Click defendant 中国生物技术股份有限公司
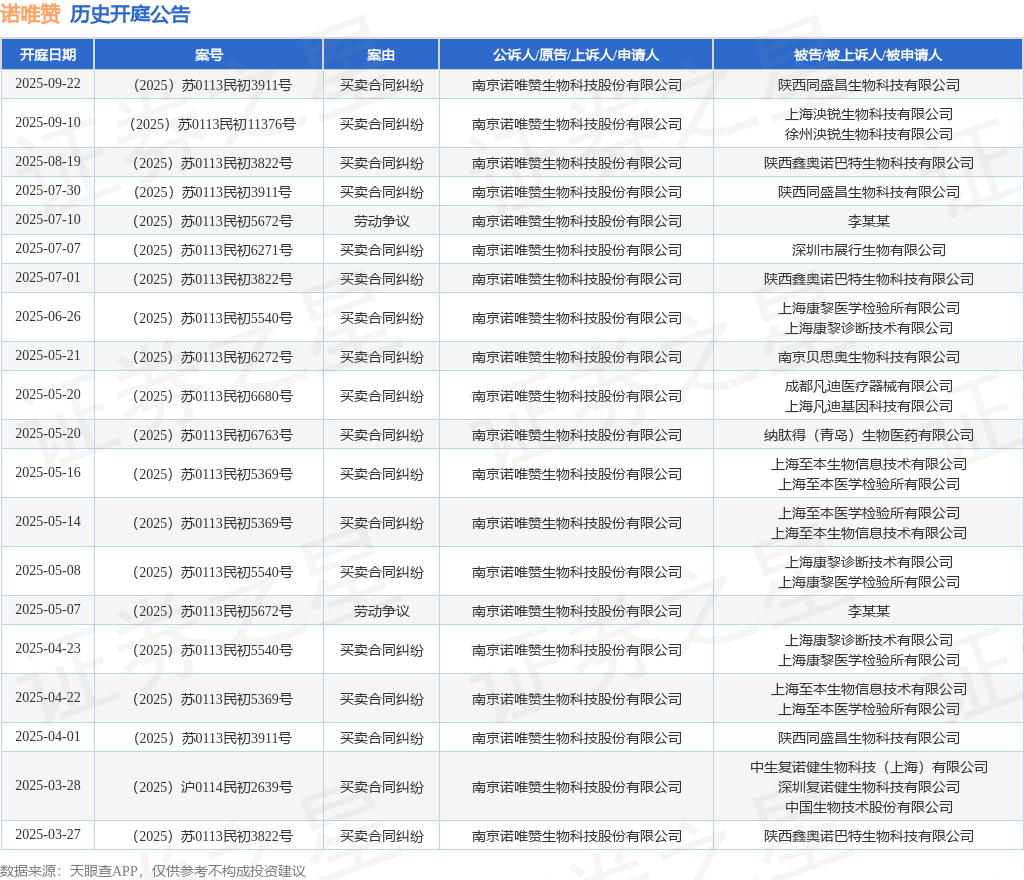The height and width of the screenshot is (880, 1024). pyautogui.click(x=869, y=807)
